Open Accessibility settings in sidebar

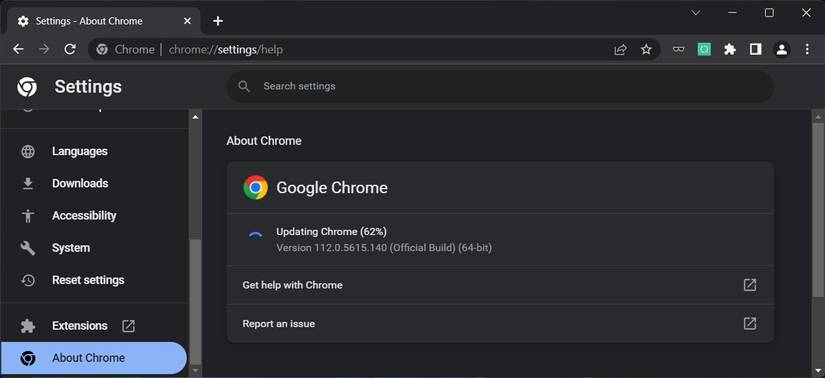pyautogui.click(x=95, y=216)
